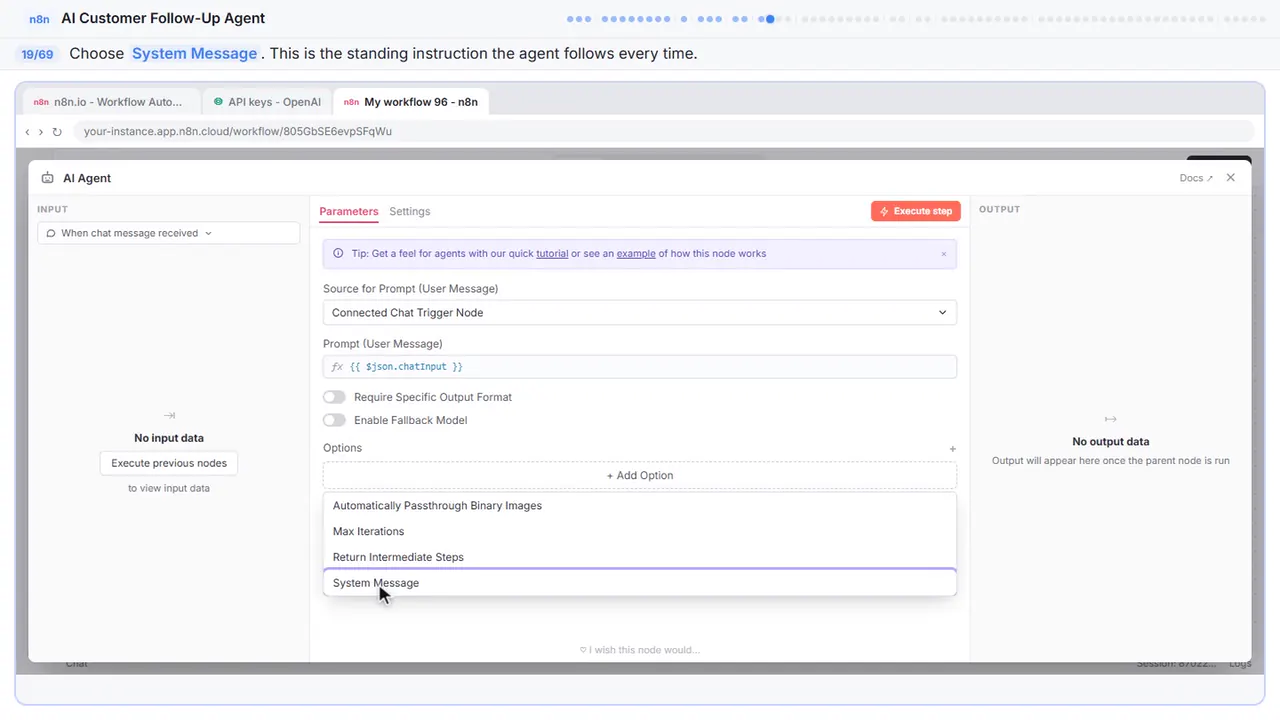Close the AI Agent panel

(x=1231, y=178)
